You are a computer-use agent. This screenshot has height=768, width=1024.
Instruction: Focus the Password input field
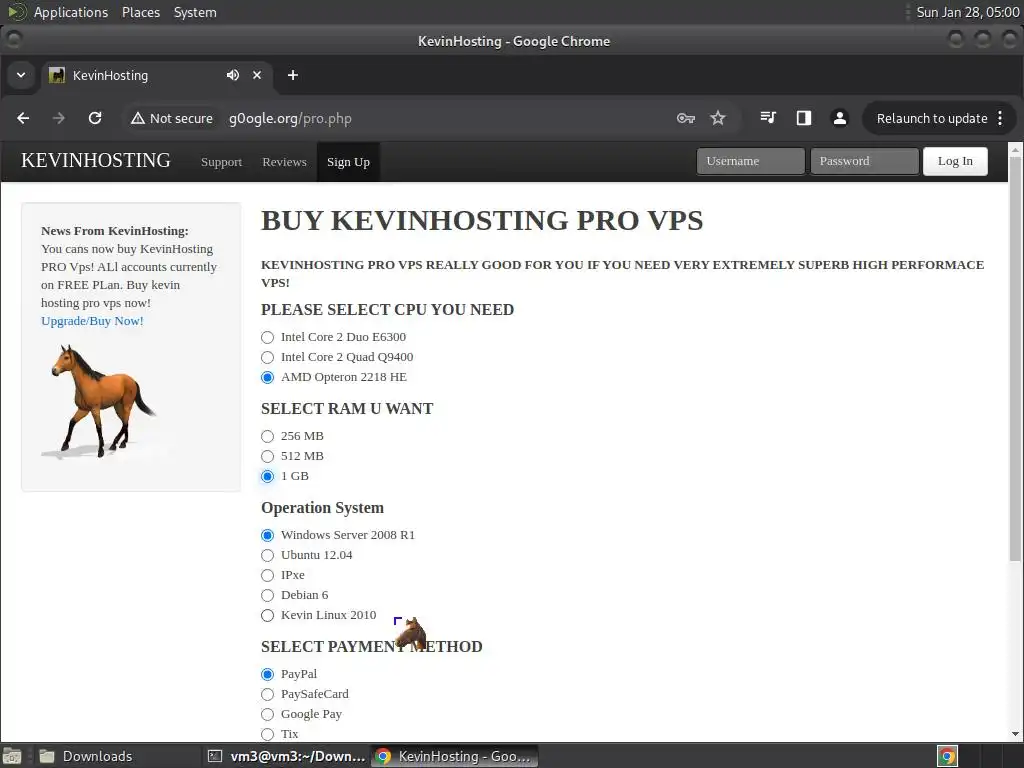point(864,161)
